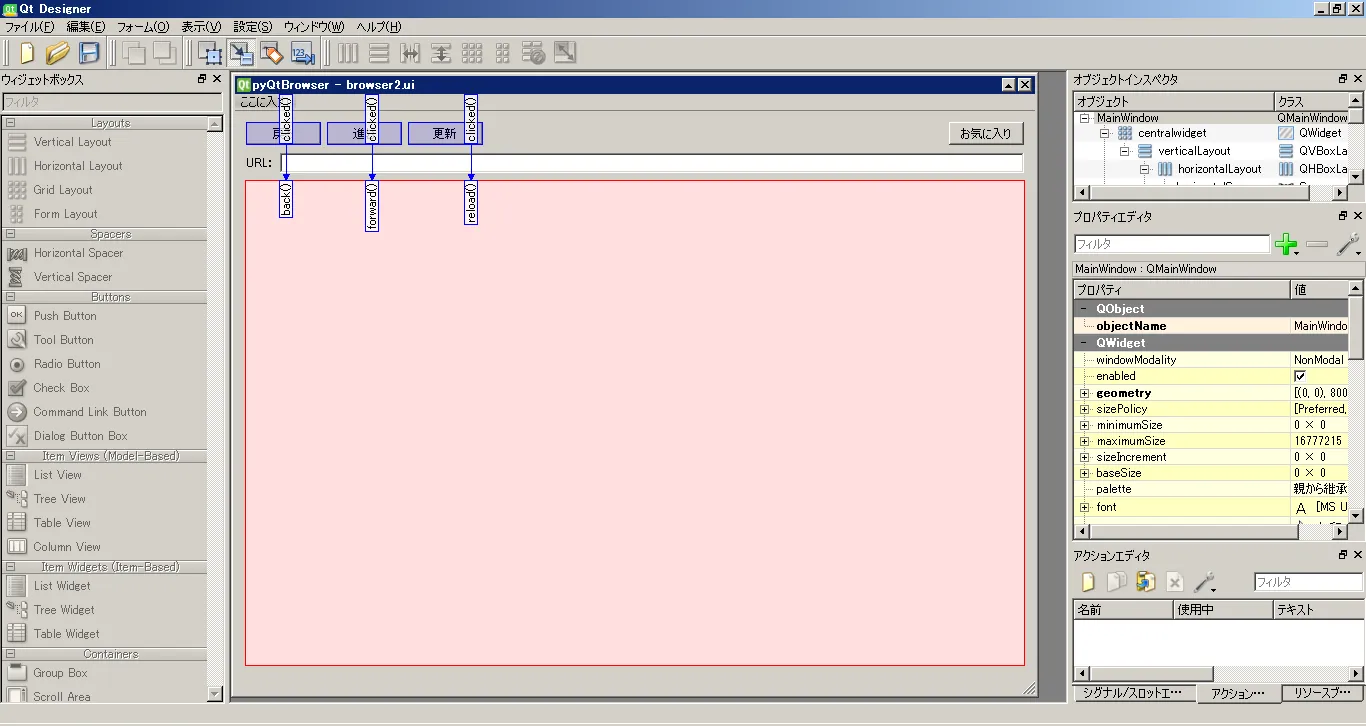Collapse the QWidget property group

click(1084, 343)
